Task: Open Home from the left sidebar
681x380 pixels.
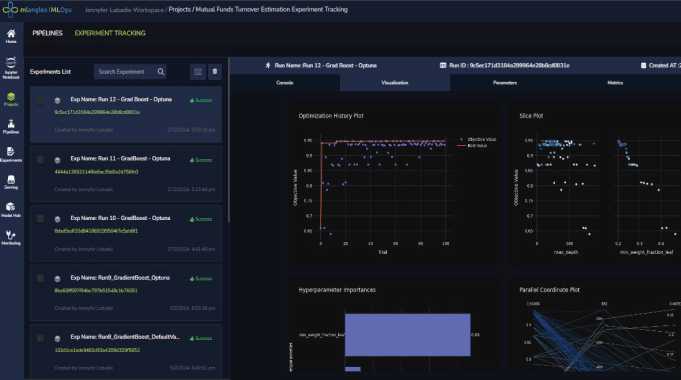Action: (11, 36)
